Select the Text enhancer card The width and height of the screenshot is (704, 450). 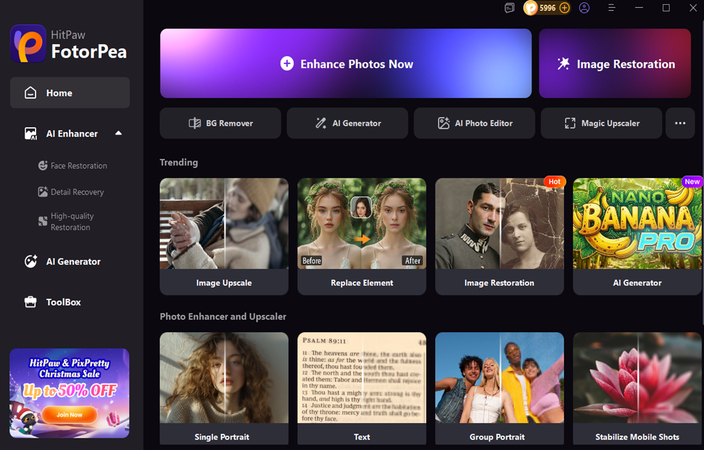pos(362,388)
